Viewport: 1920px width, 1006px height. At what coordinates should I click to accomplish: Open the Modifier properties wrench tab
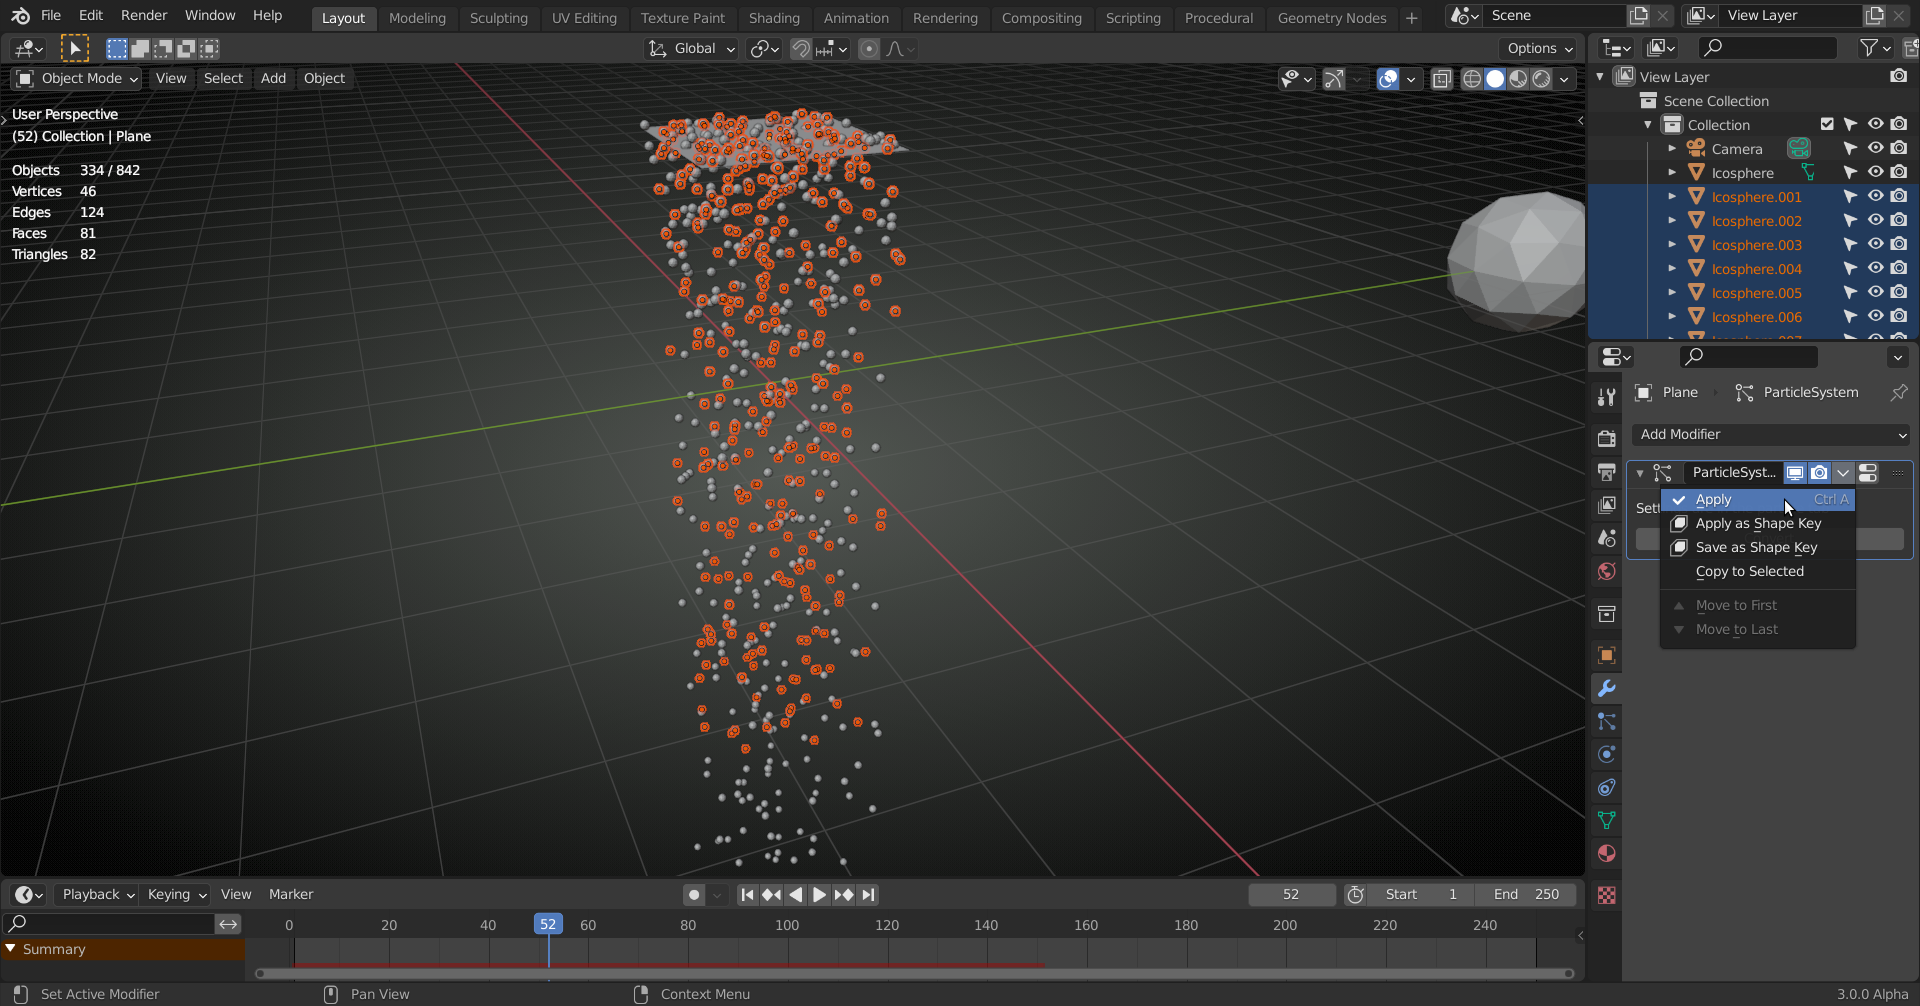tap(1606, 688)
